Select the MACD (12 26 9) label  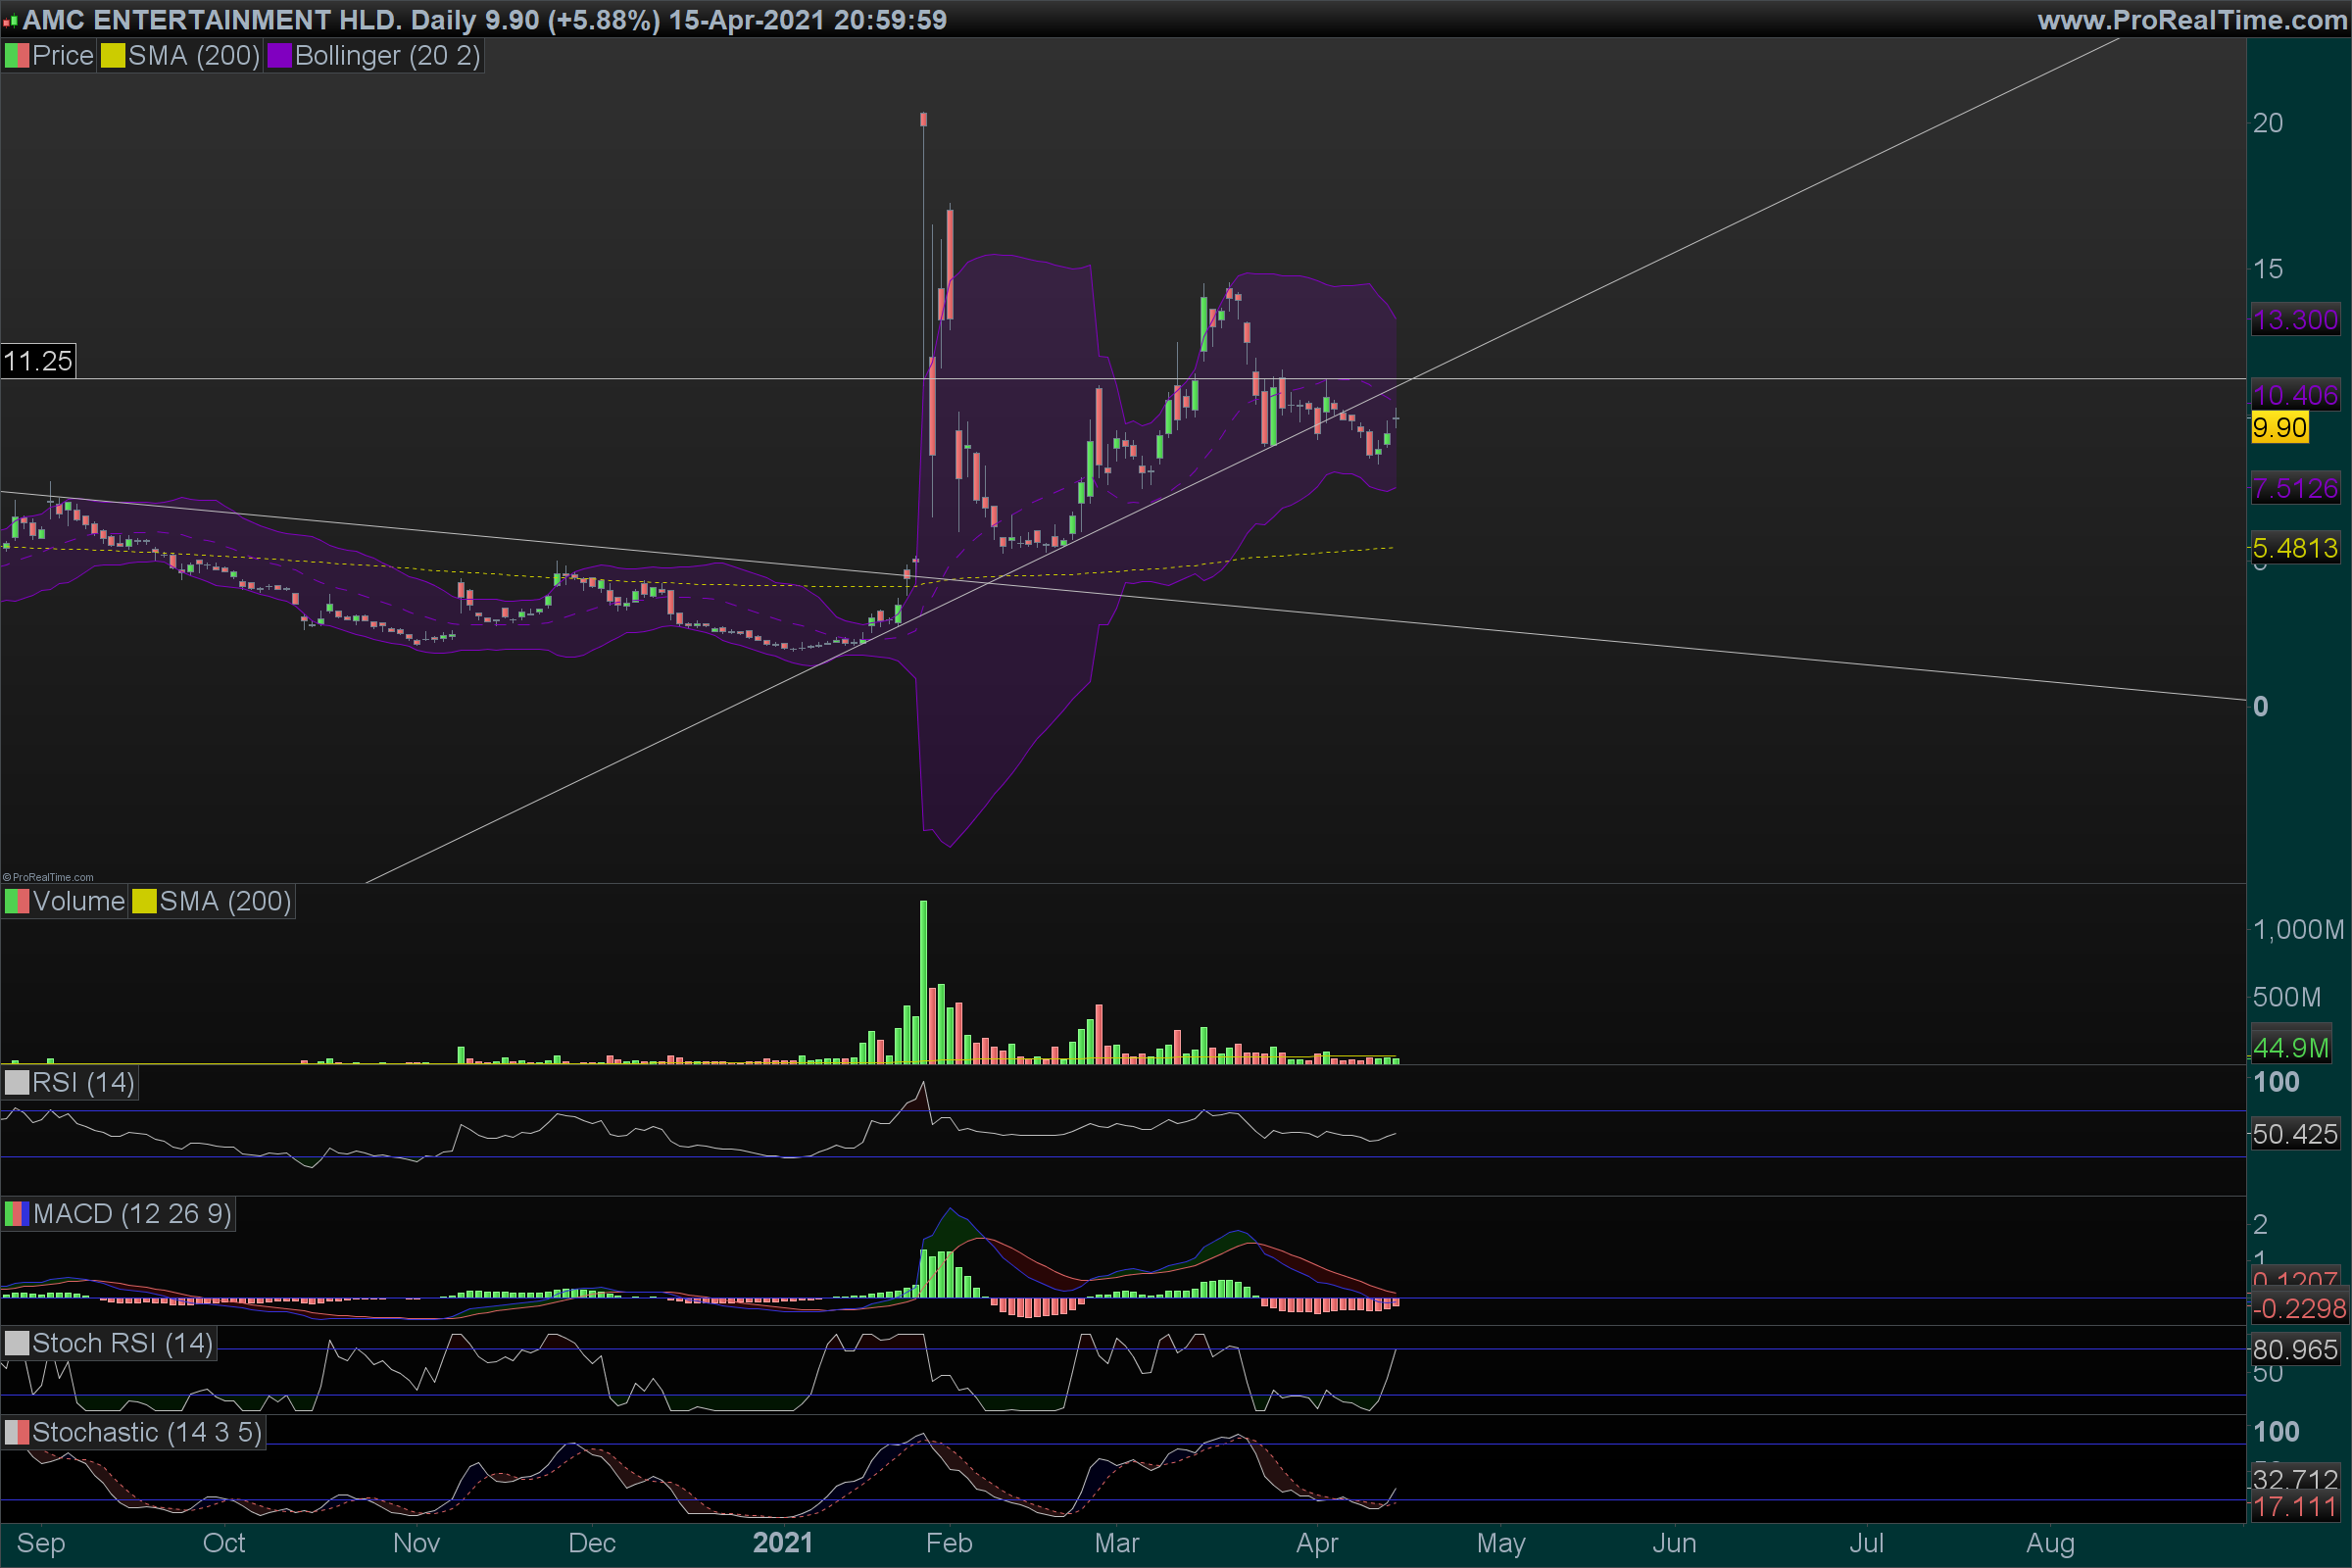[x=132, y=1214]
